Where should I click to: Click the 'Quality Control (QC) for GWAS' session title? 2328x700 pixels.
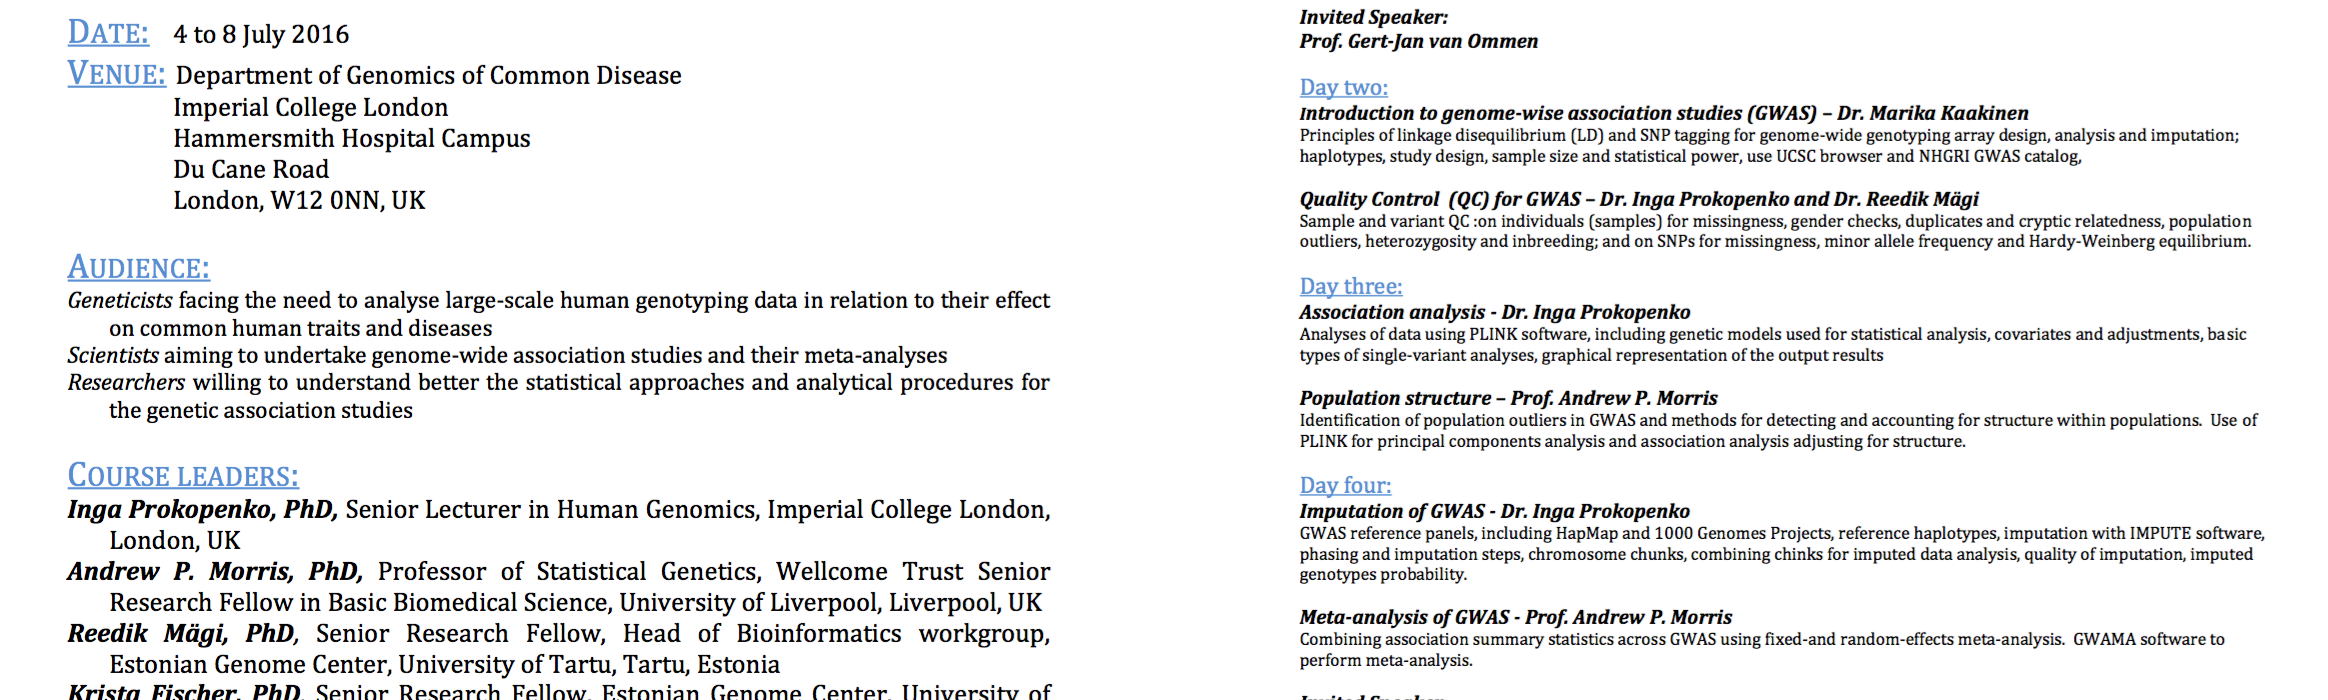pos(1440,200)
